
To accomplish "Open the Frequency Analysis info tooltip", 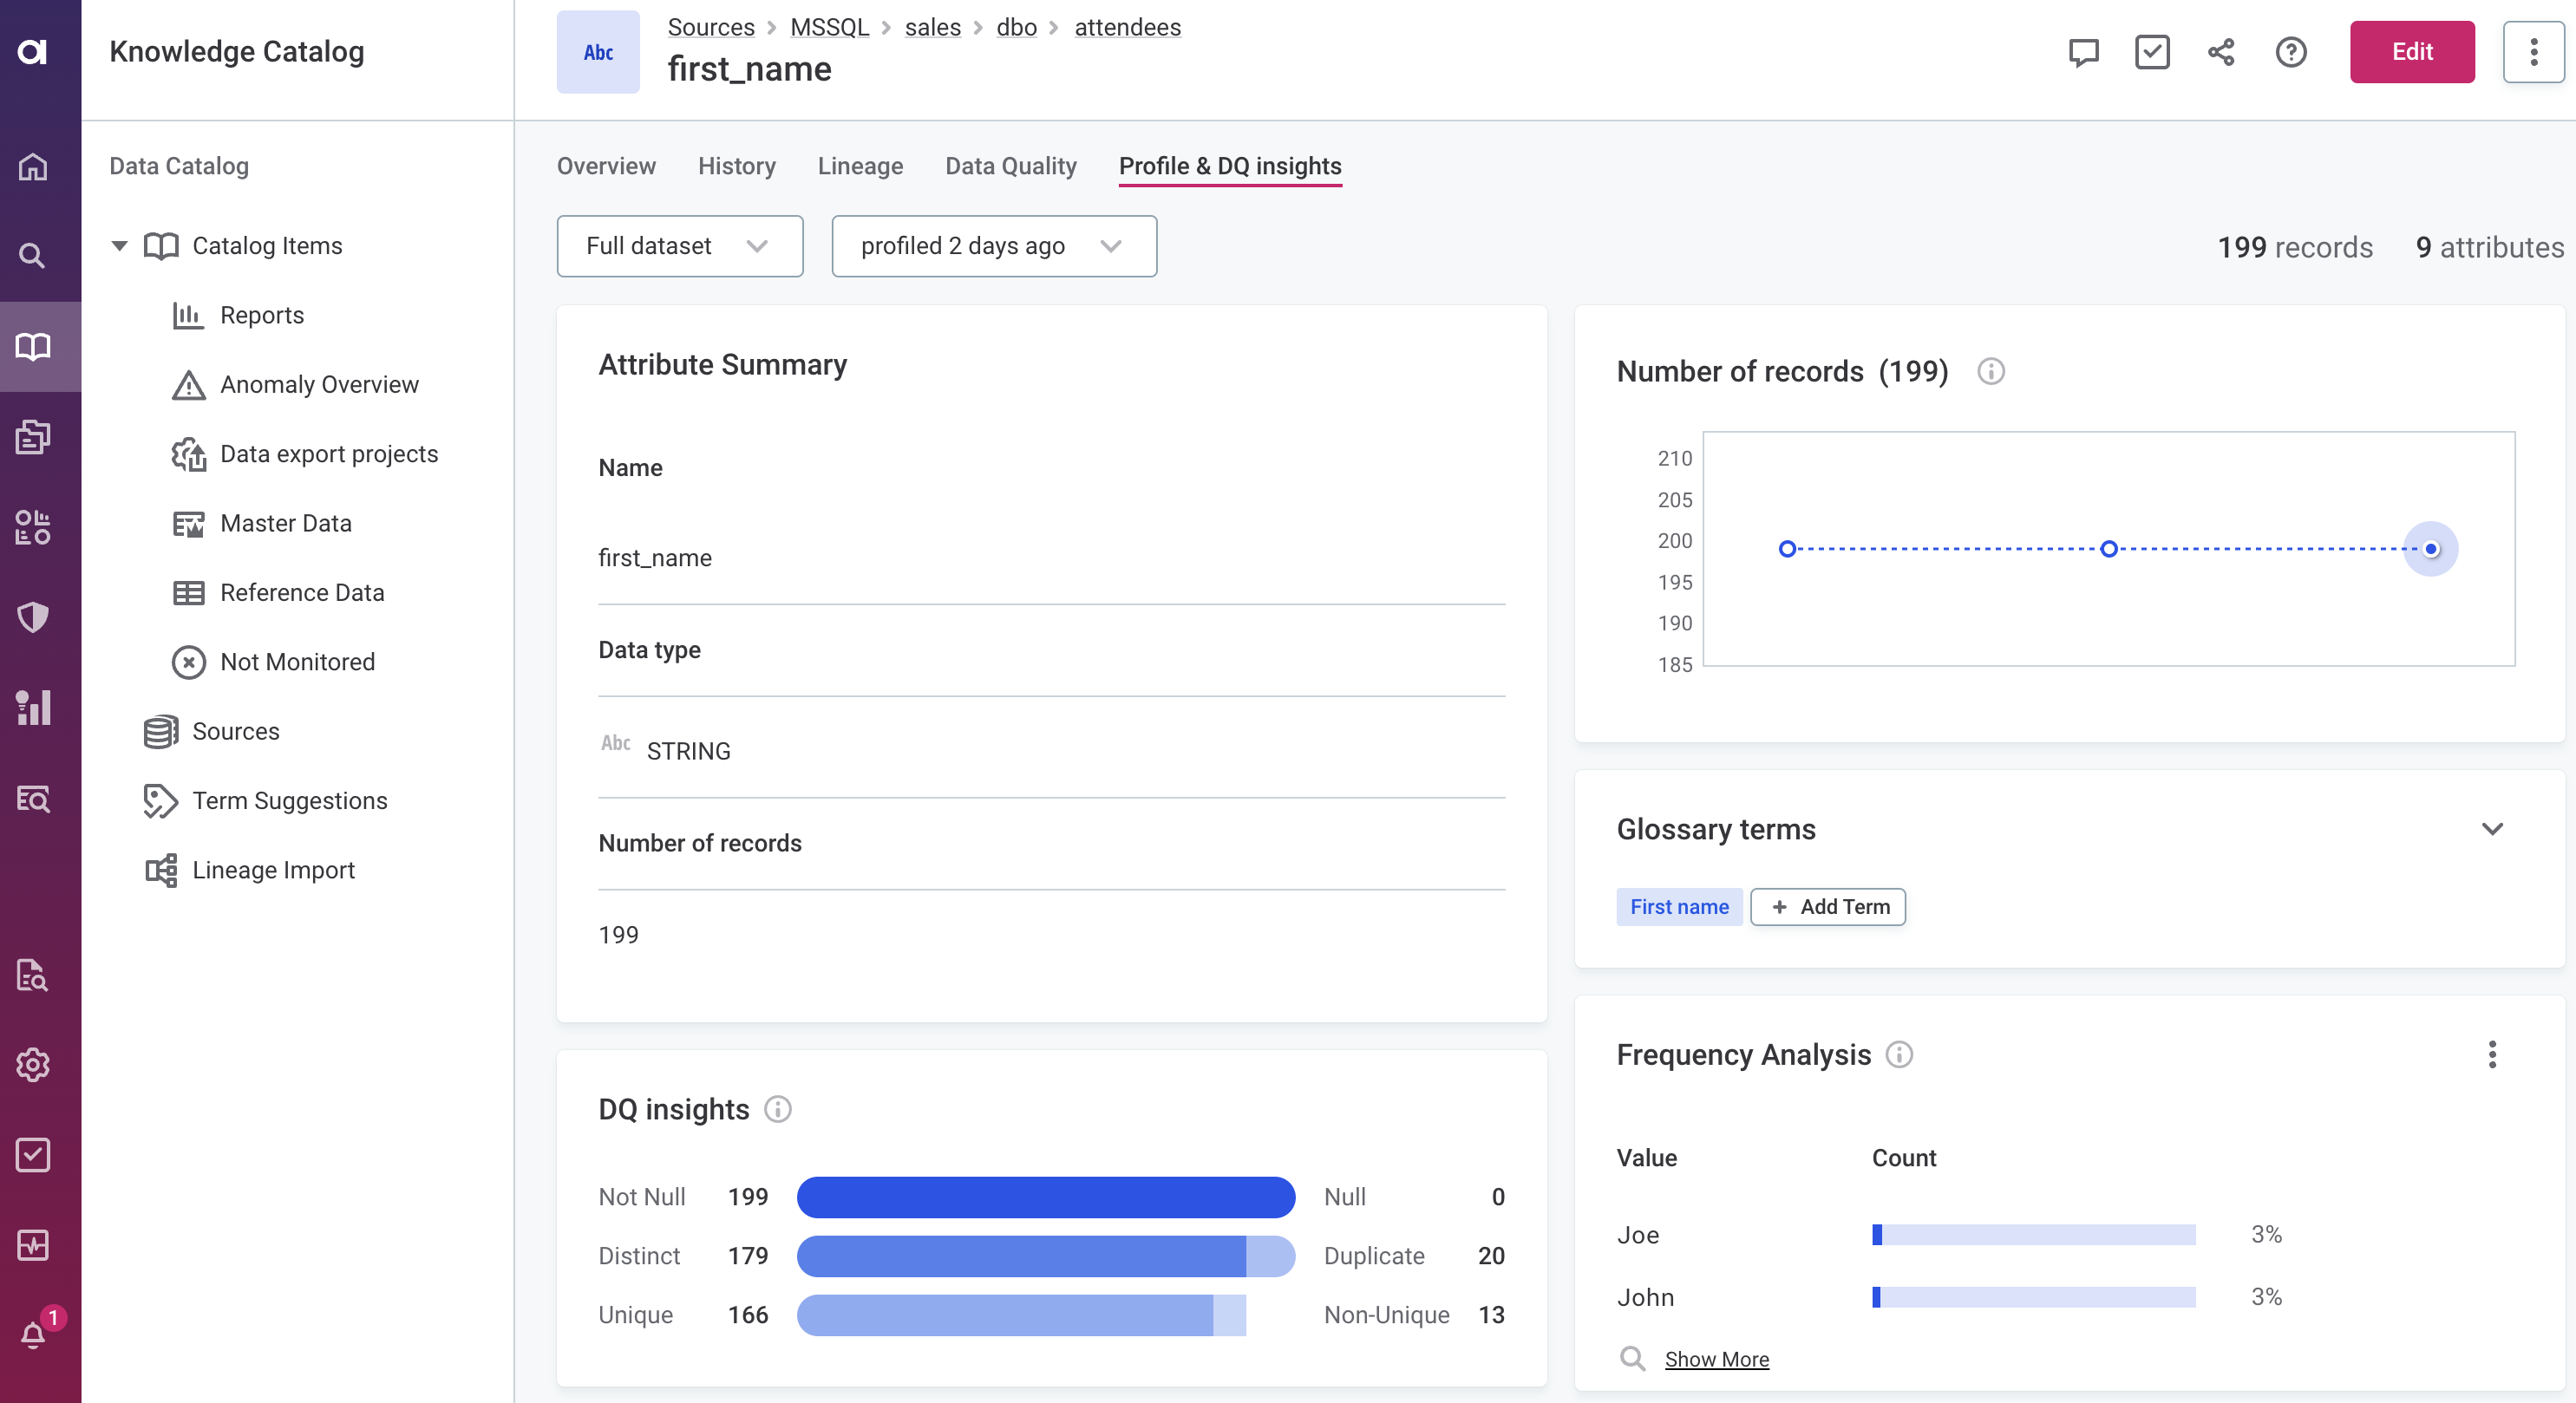I will tap(1899, 1055).
